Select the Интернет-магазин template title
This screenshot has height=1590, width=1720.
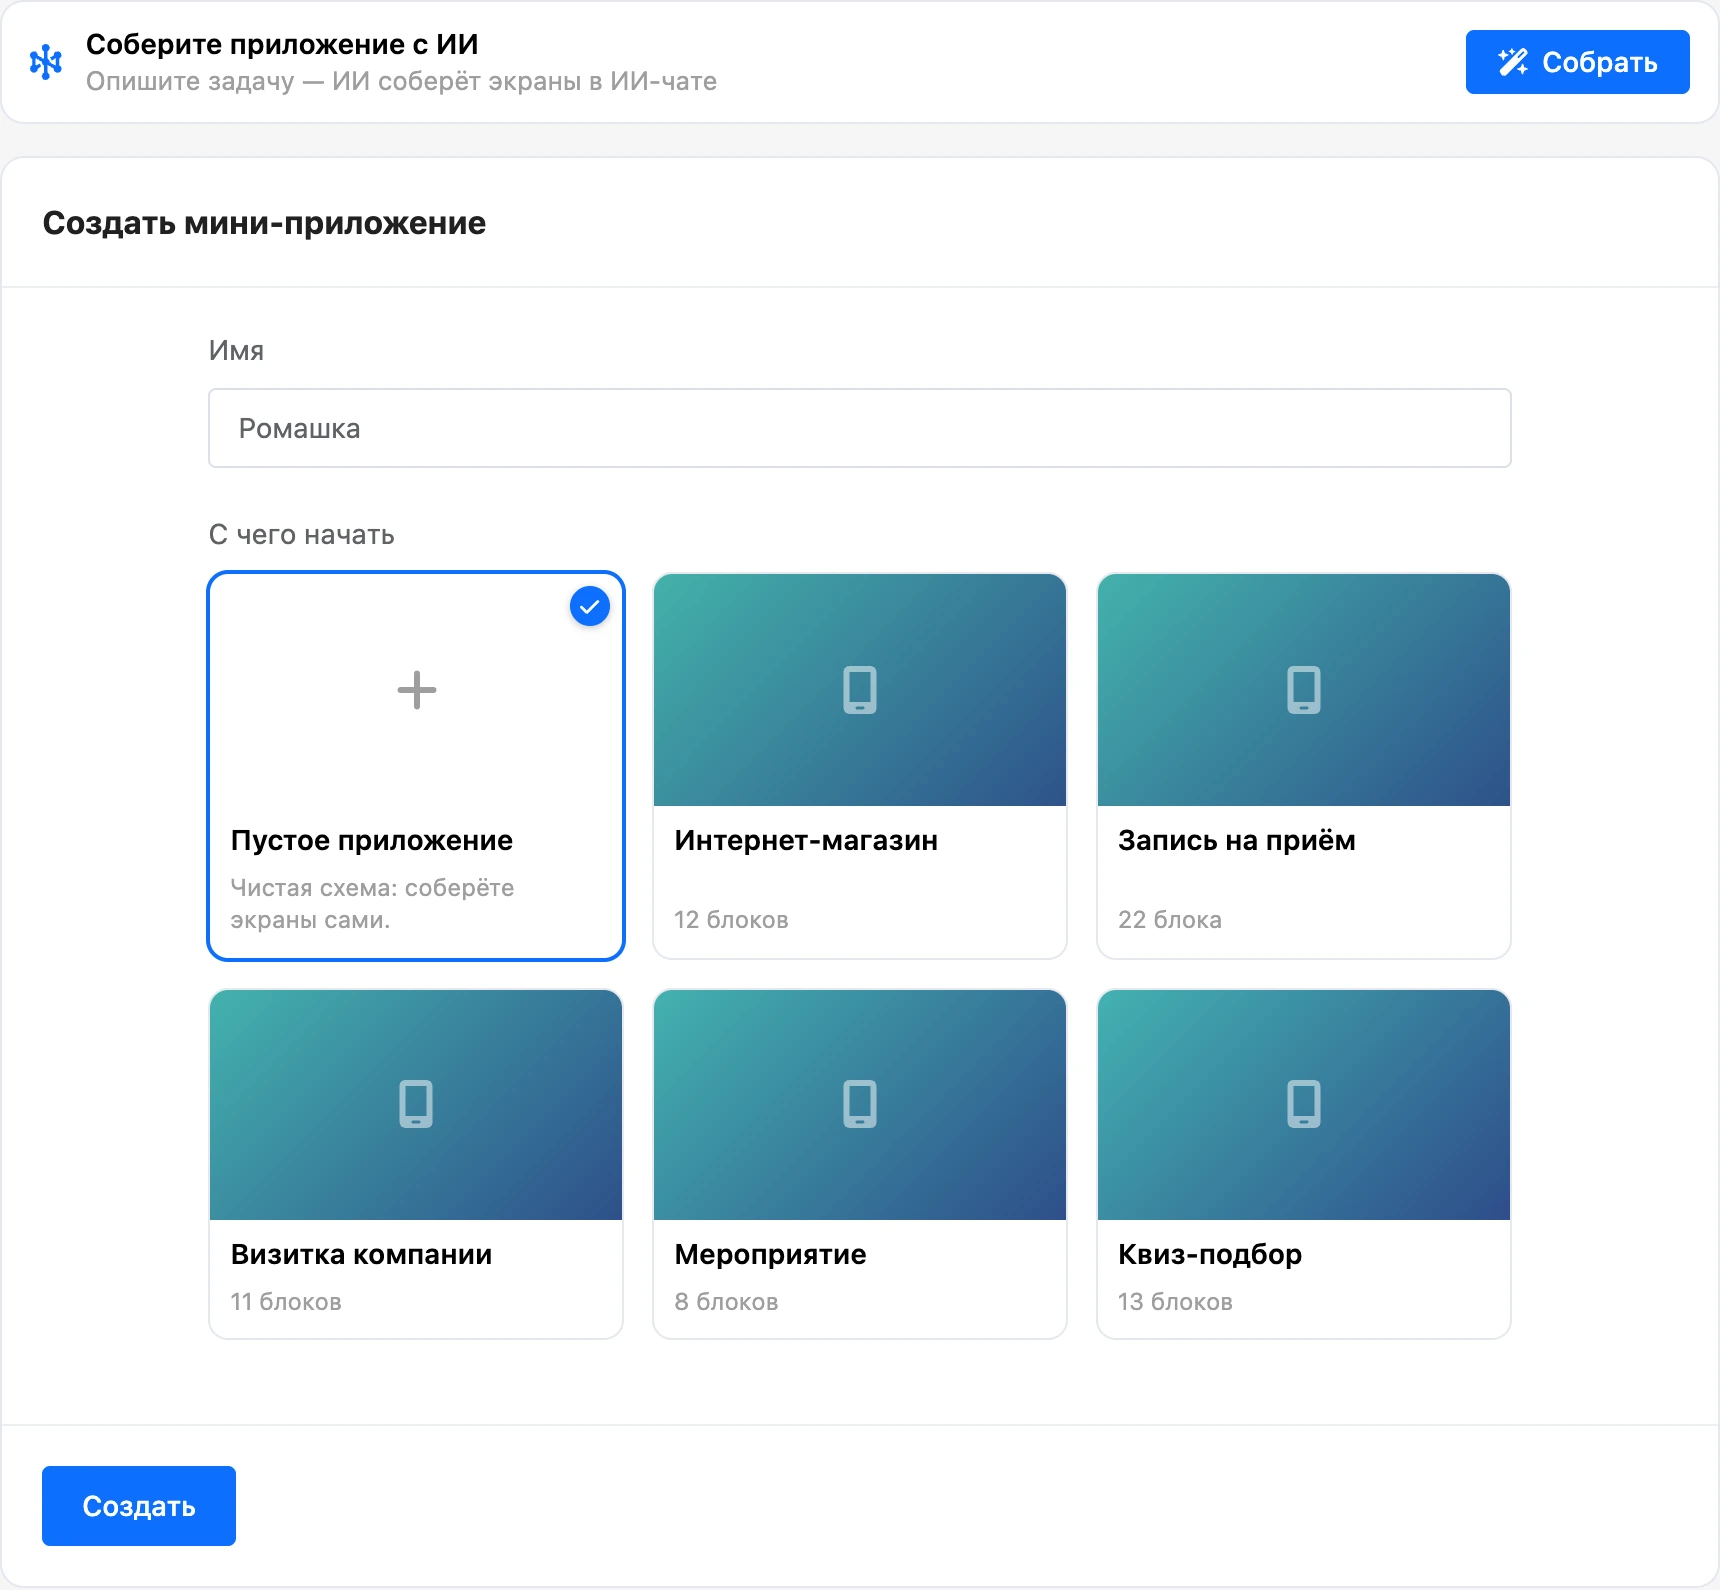(806, 840)
